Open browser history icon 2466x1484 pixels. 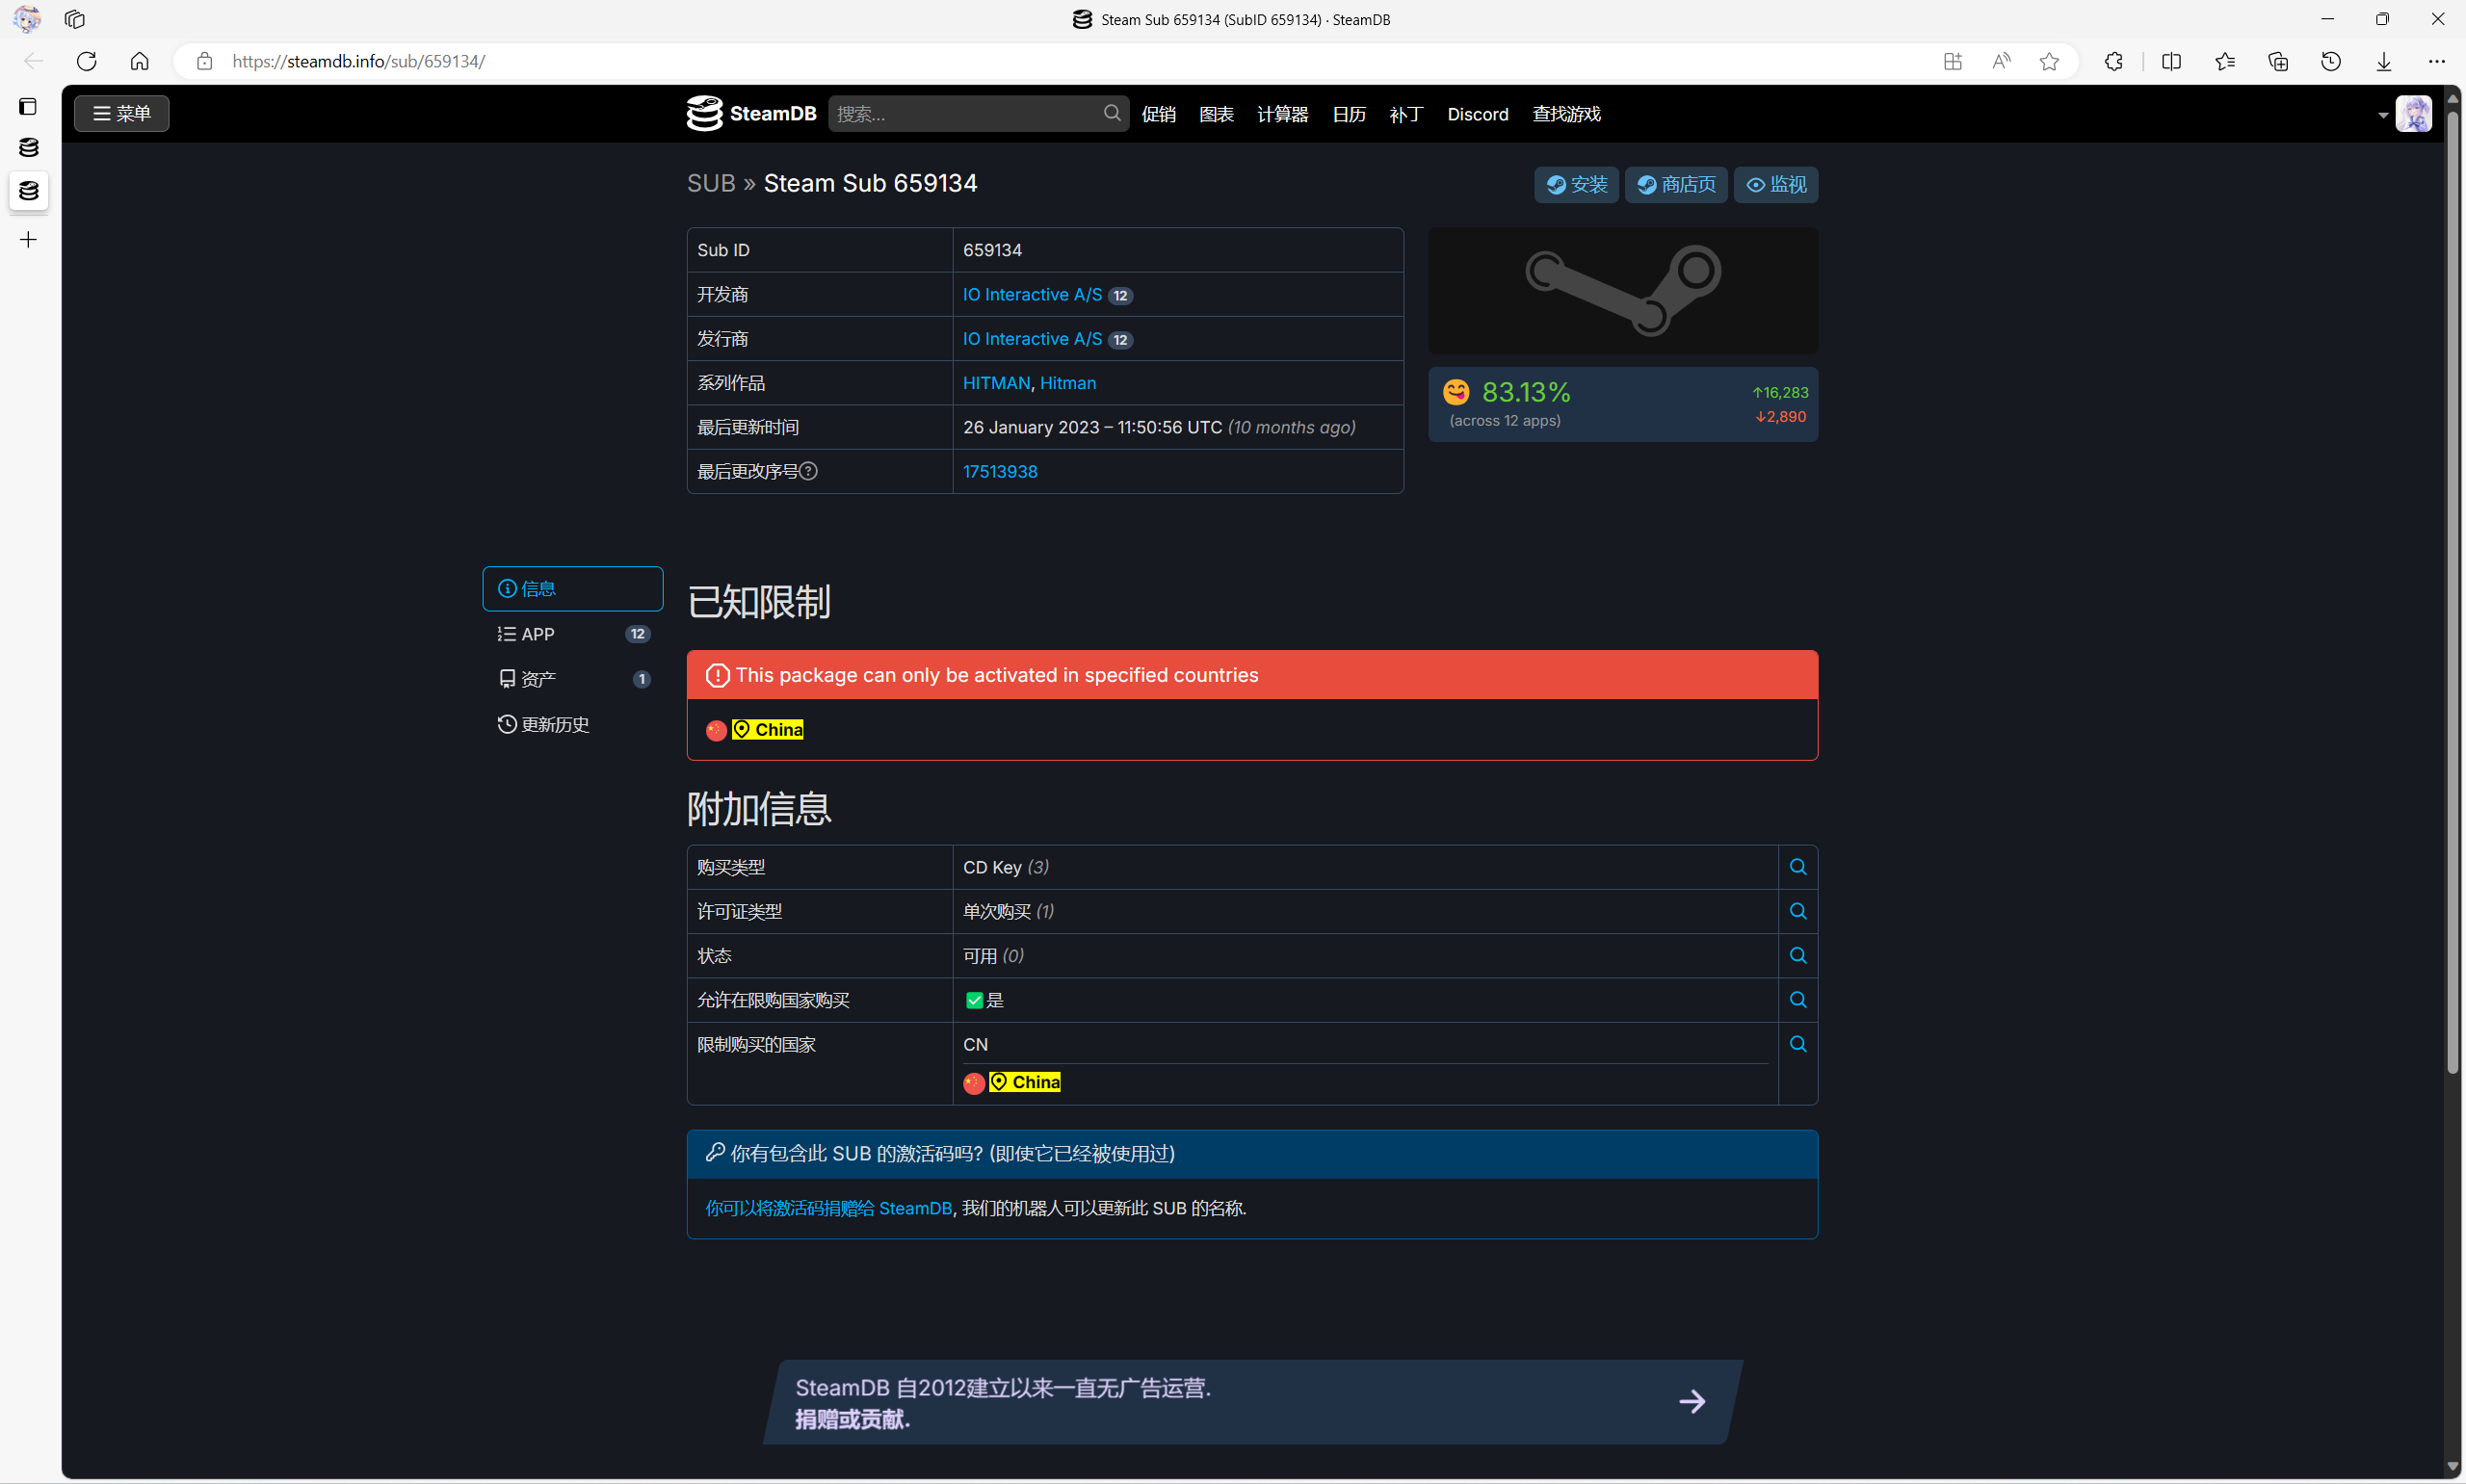[2331, 61]
